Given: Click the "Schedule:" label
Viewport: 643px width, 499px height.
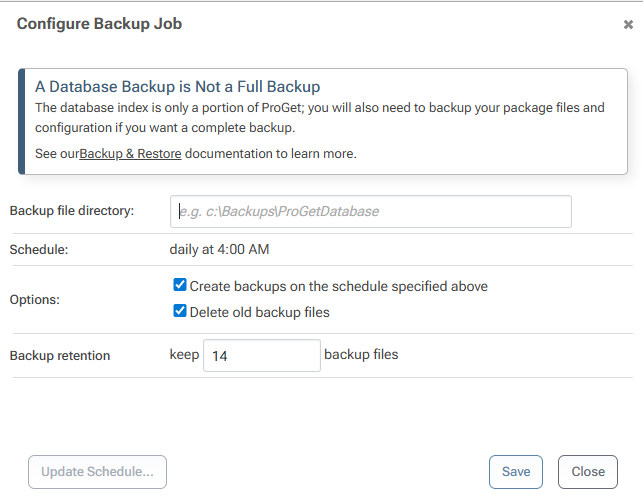Looking at the screenshot, I should click(39, 250).
